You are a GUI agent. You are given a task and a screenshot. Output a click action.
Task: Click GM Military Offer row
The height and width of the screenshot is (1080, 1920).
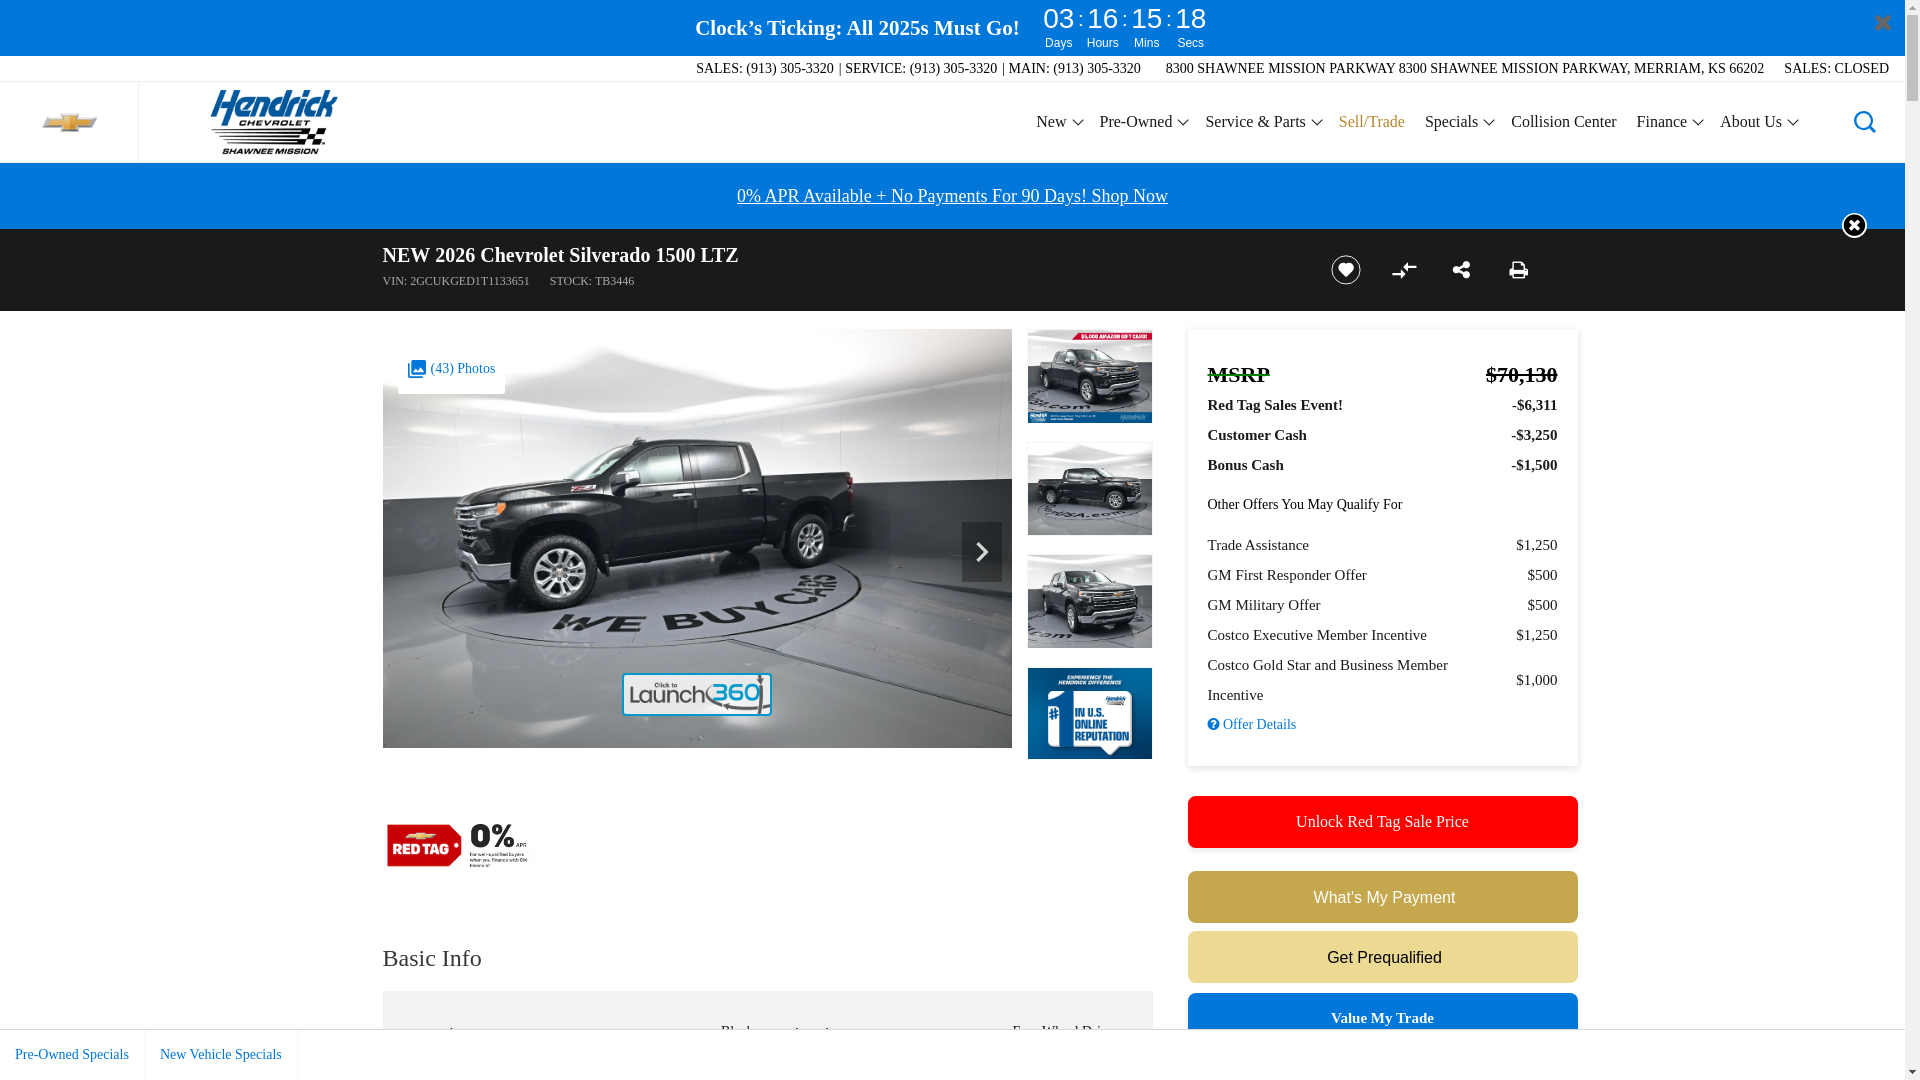click(x=1382, y=605)
